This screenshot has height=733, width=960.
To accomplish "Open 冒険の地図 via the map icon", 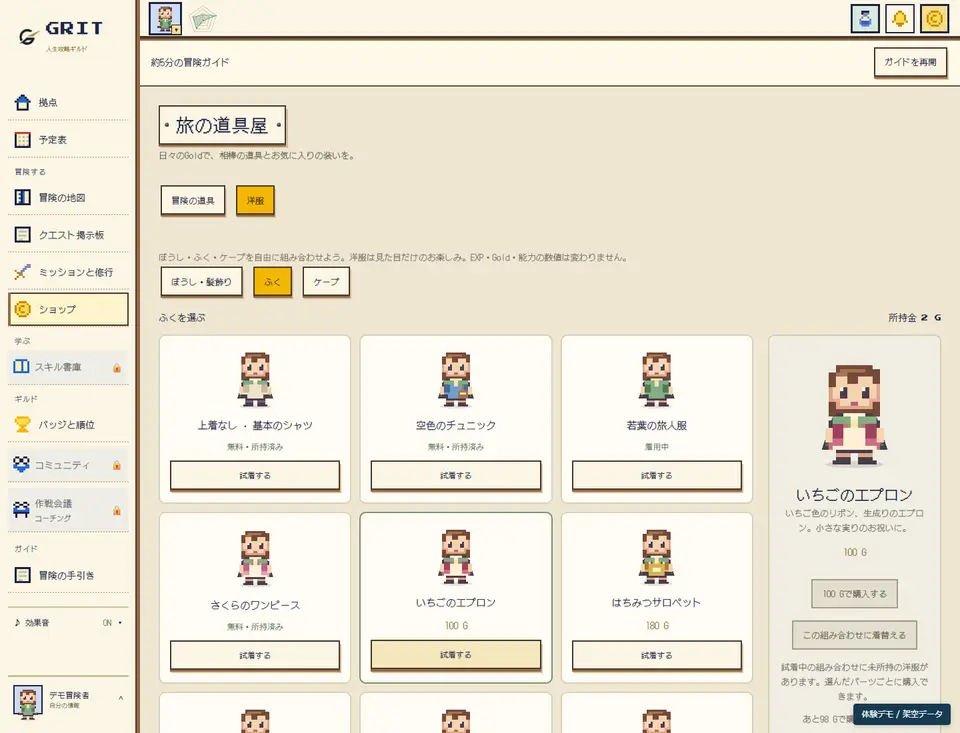I will click(x=23, y=197).
